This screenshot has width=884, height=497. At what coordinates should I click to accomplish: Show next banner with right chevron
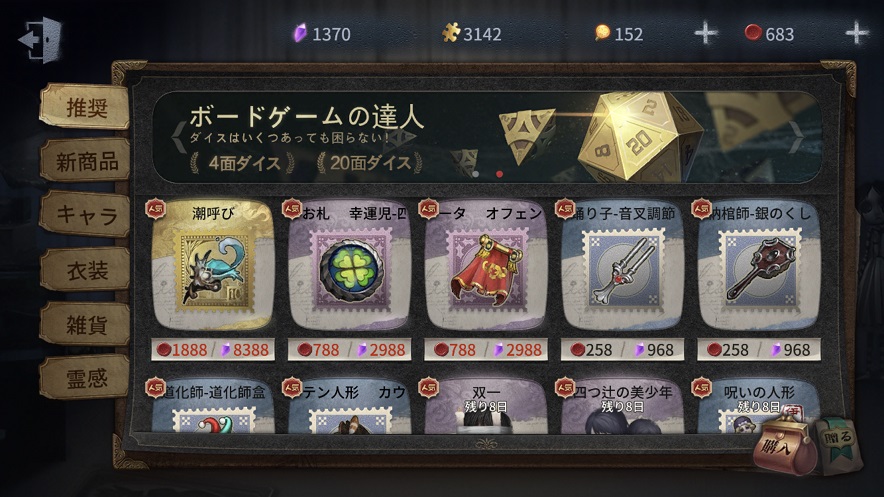coord(795,137)
